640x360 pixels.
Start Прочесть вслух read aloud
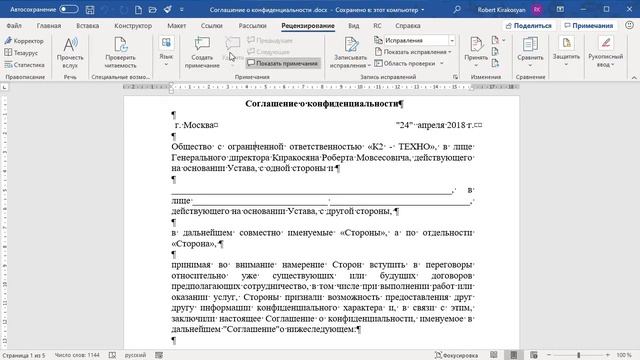click(70, 53)
